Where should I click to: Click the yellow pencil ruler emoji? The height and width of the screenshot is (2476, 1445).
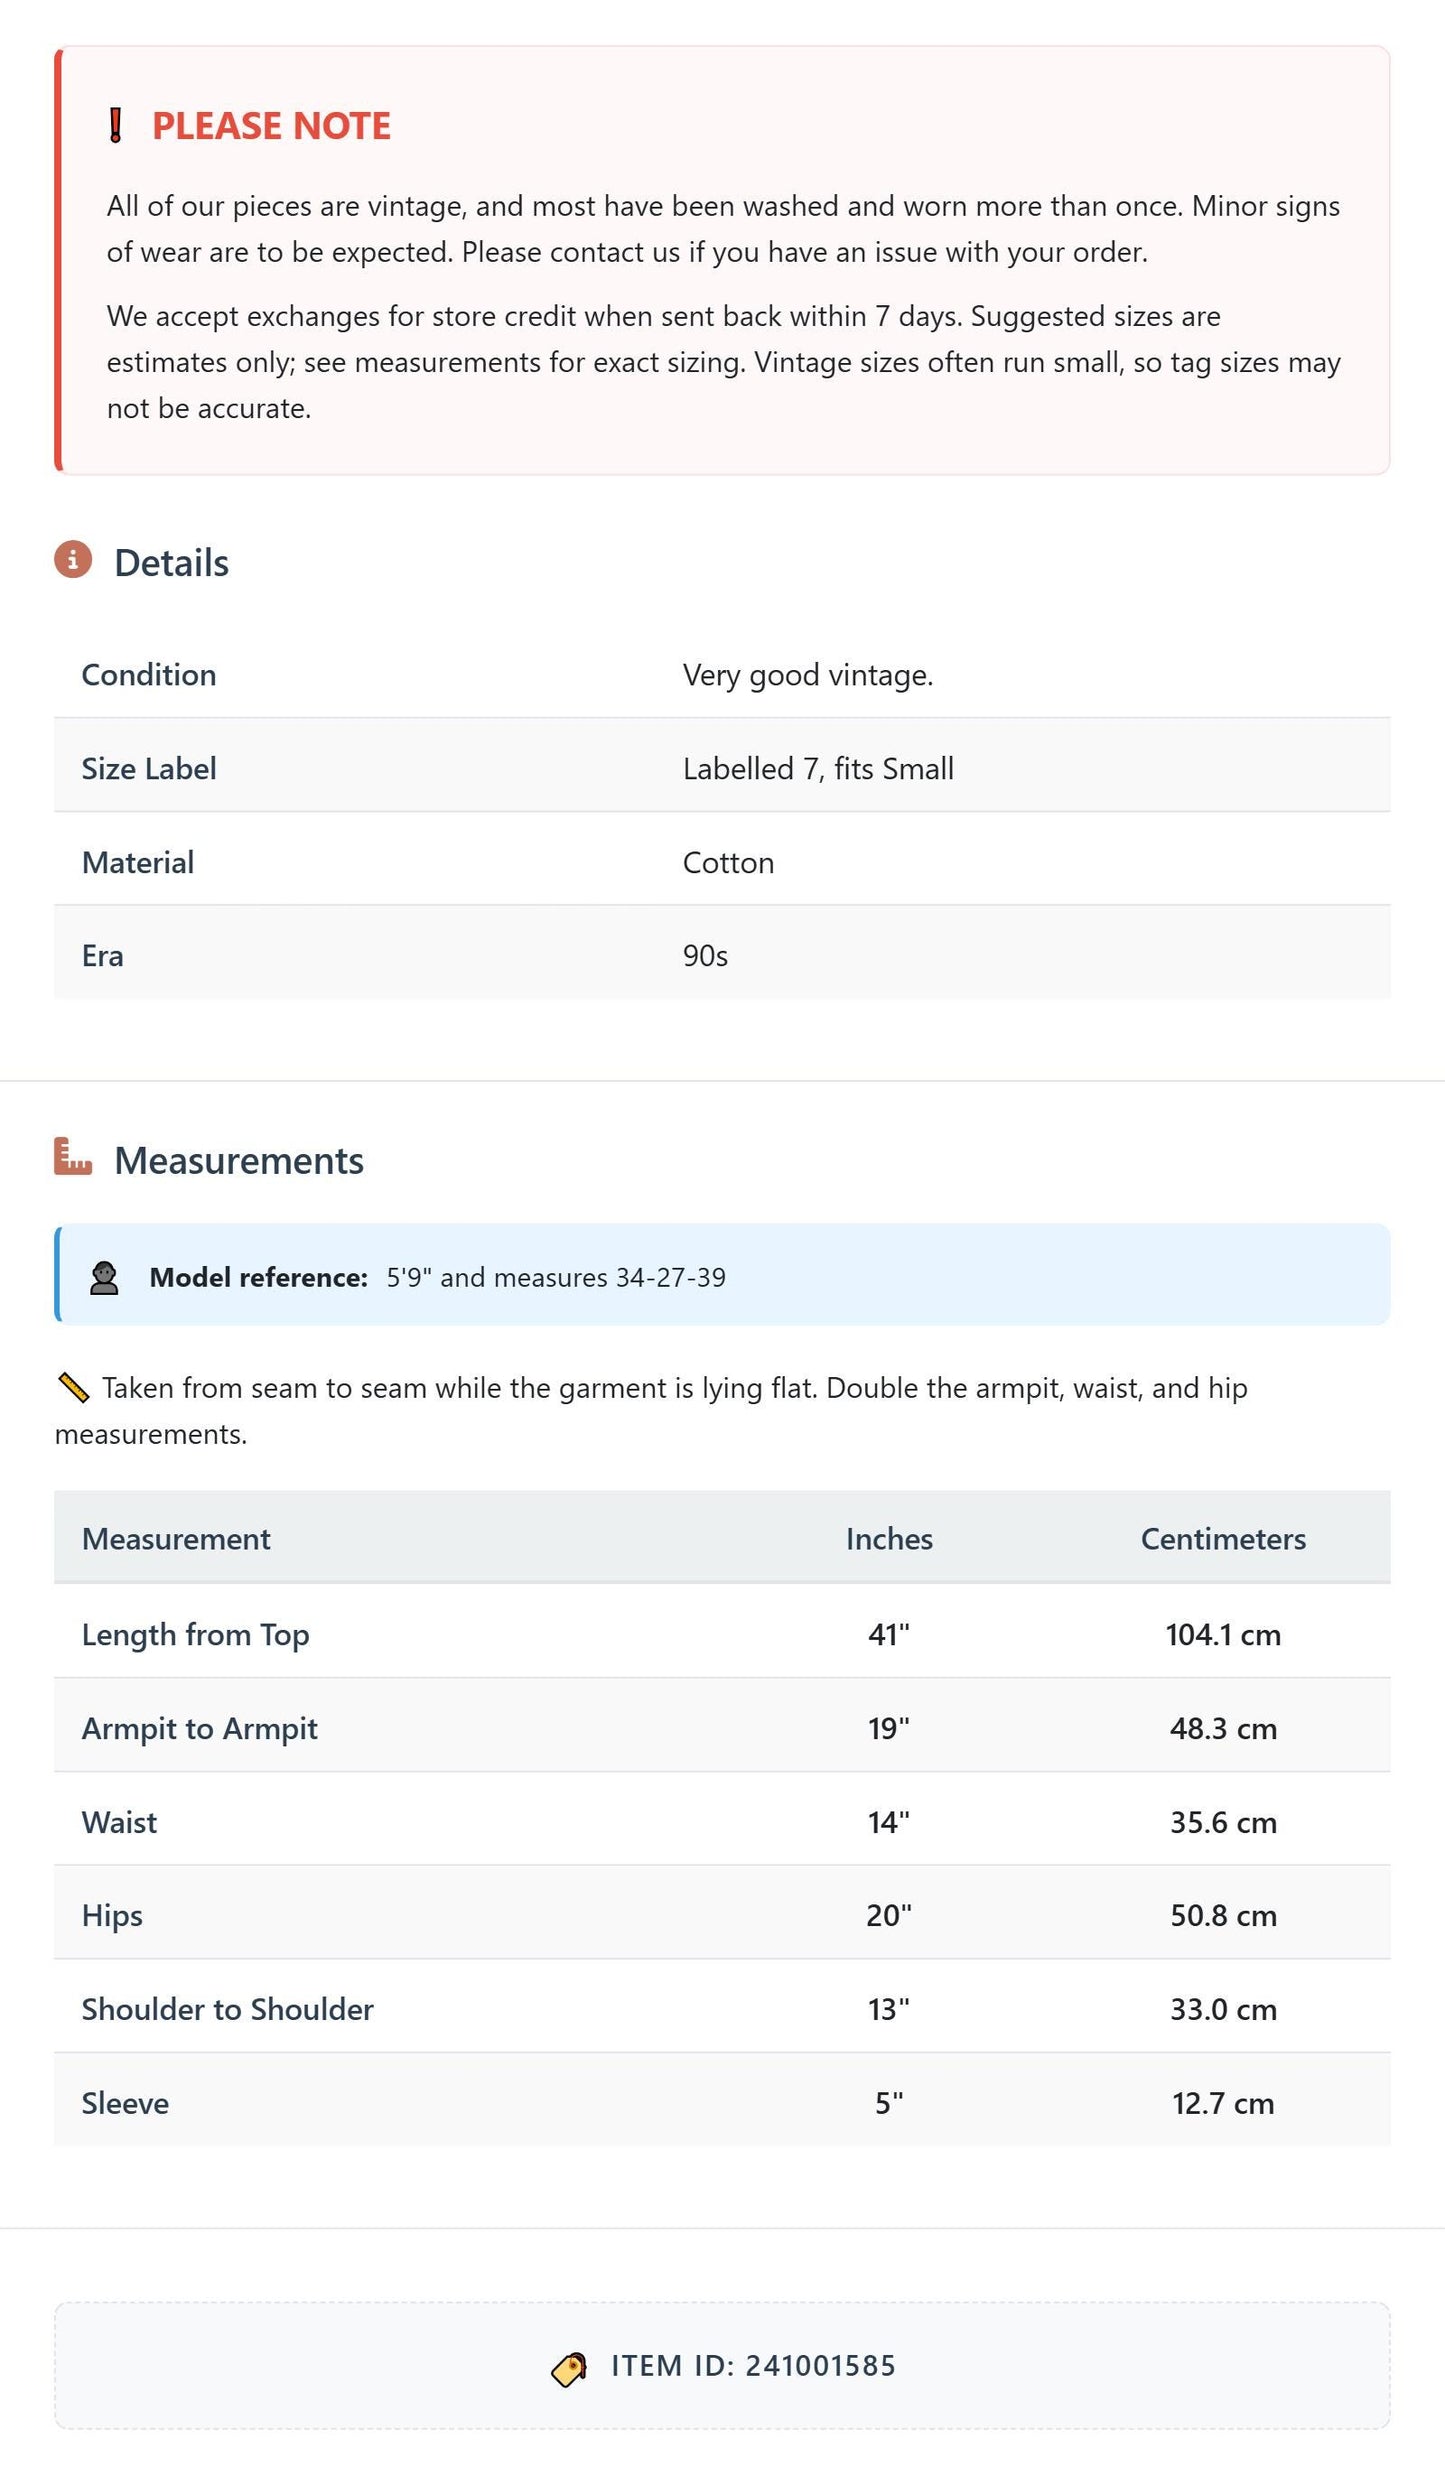coord(73,1388)
